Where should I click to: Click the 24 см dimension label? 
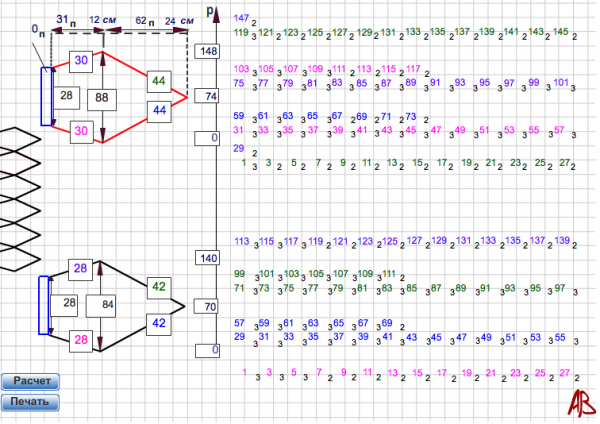pos(180,19)
